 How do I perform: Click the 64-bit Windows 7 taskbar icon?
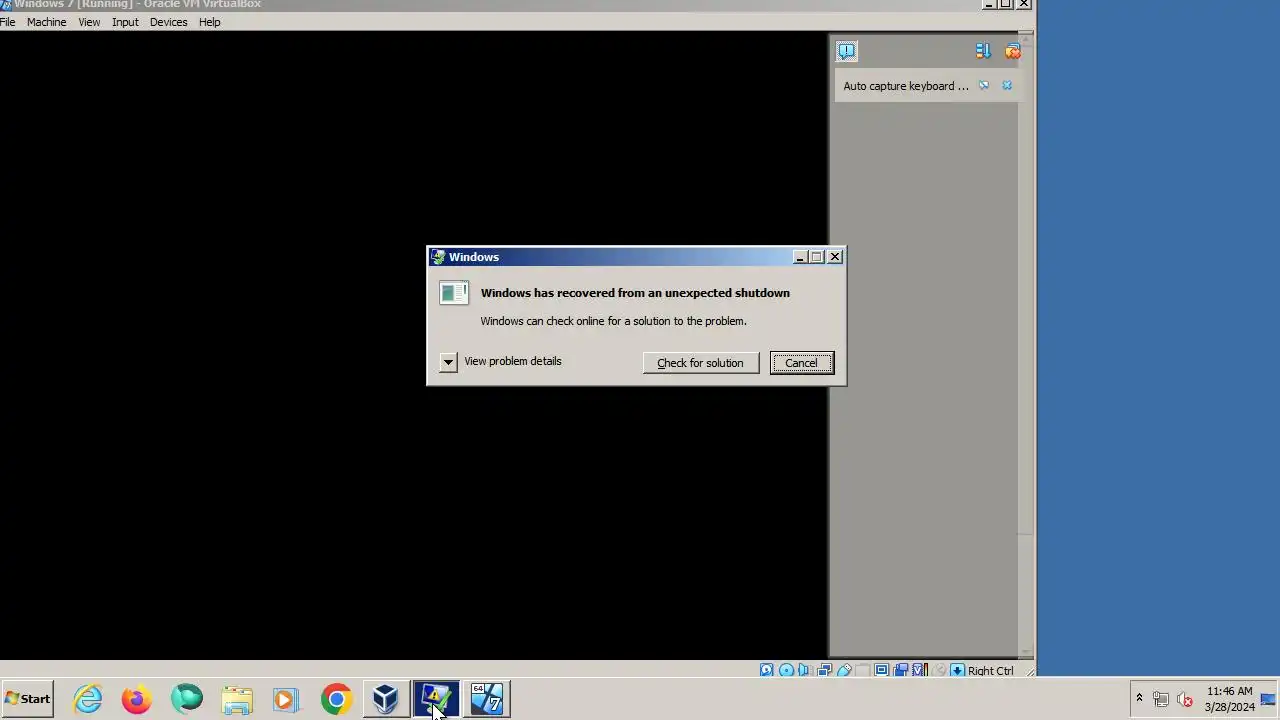click(487, 699)
